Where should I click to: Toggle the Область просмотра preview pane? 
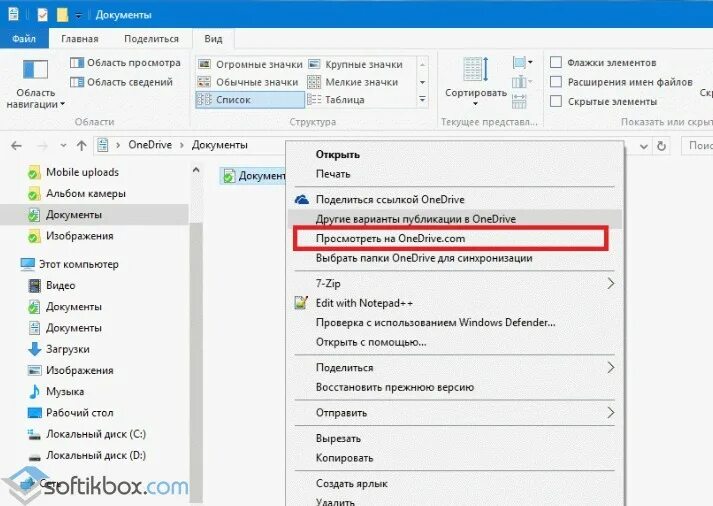[x=126, y=63]
